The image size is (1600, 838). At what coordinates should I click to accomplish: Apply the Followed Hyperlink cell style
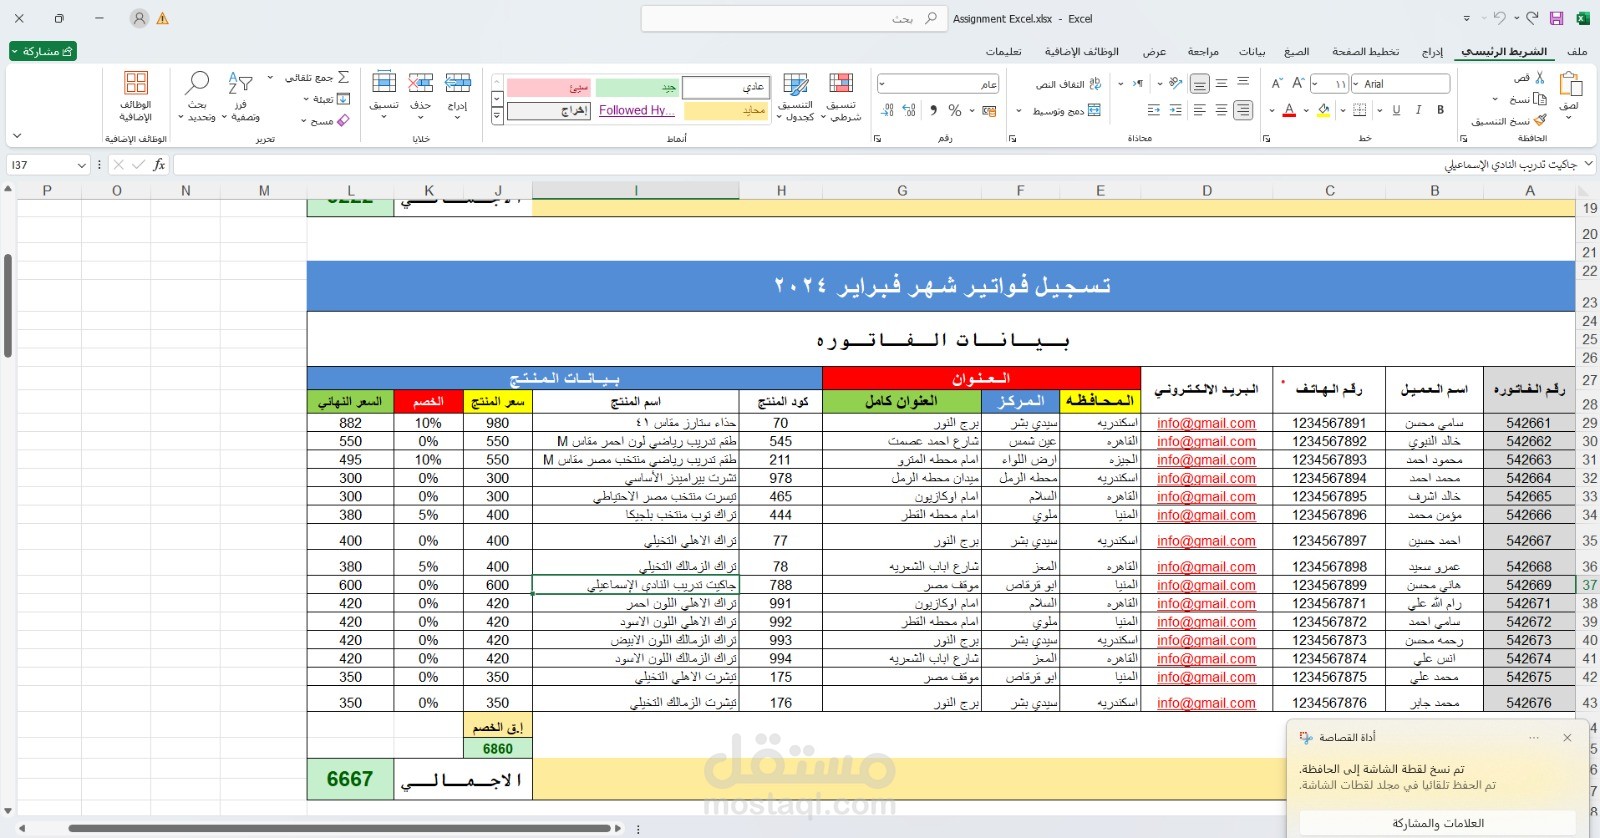pyautogui.click(x=636, y=110)
